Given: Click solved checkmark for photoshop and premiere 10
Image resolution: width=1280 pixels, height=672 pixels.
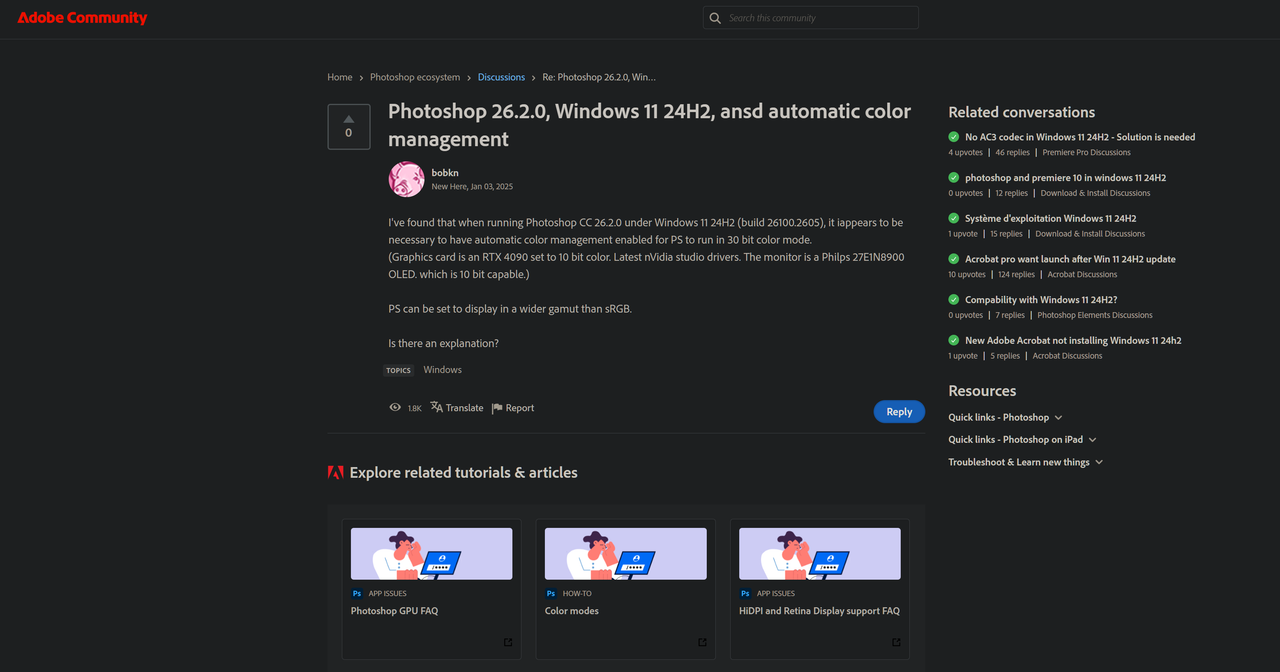Looking at the screenshot, I should (x=954, y=178).
